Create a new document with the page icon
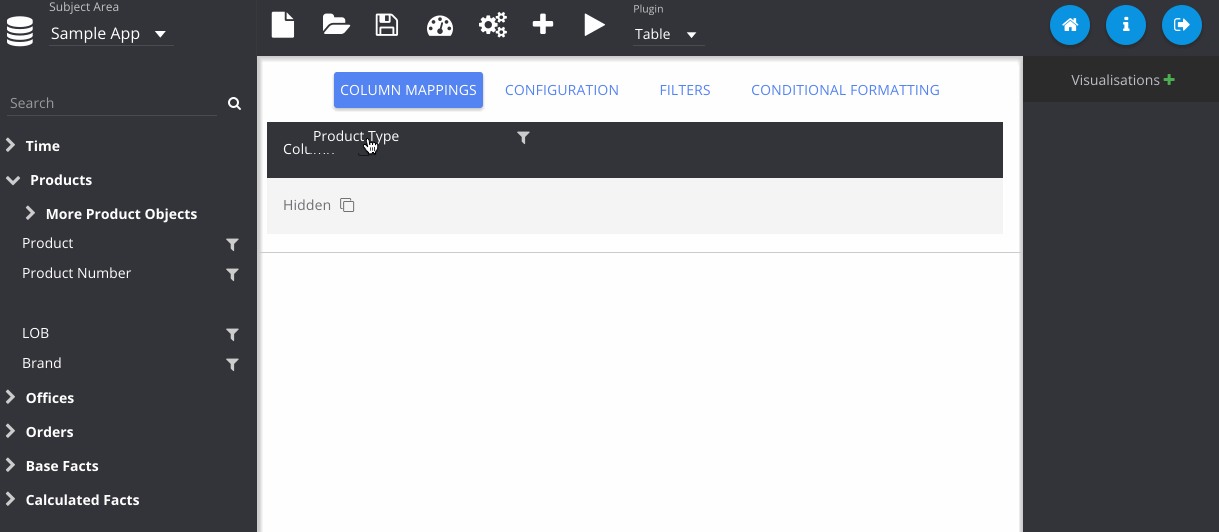1219x532 pixels. point(283,25)
